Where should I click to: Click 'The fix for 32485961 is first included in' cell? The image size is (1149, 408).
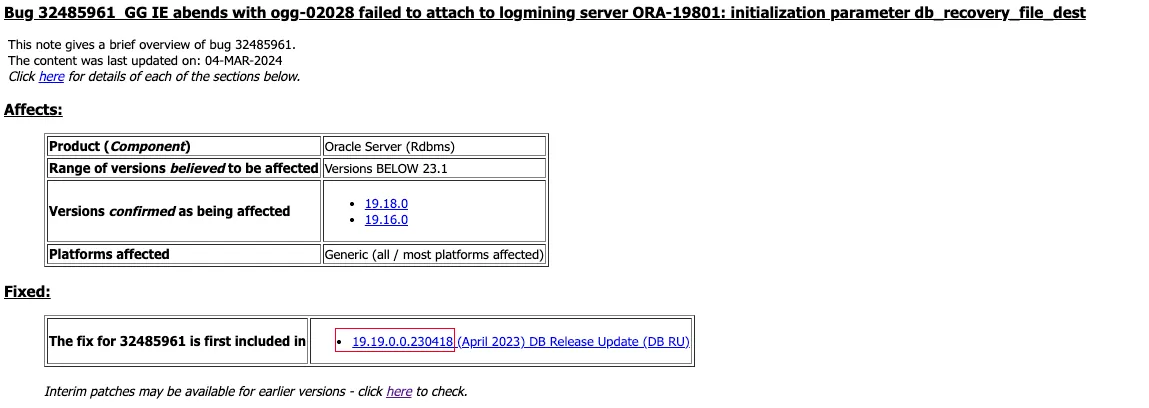(177, 342)
